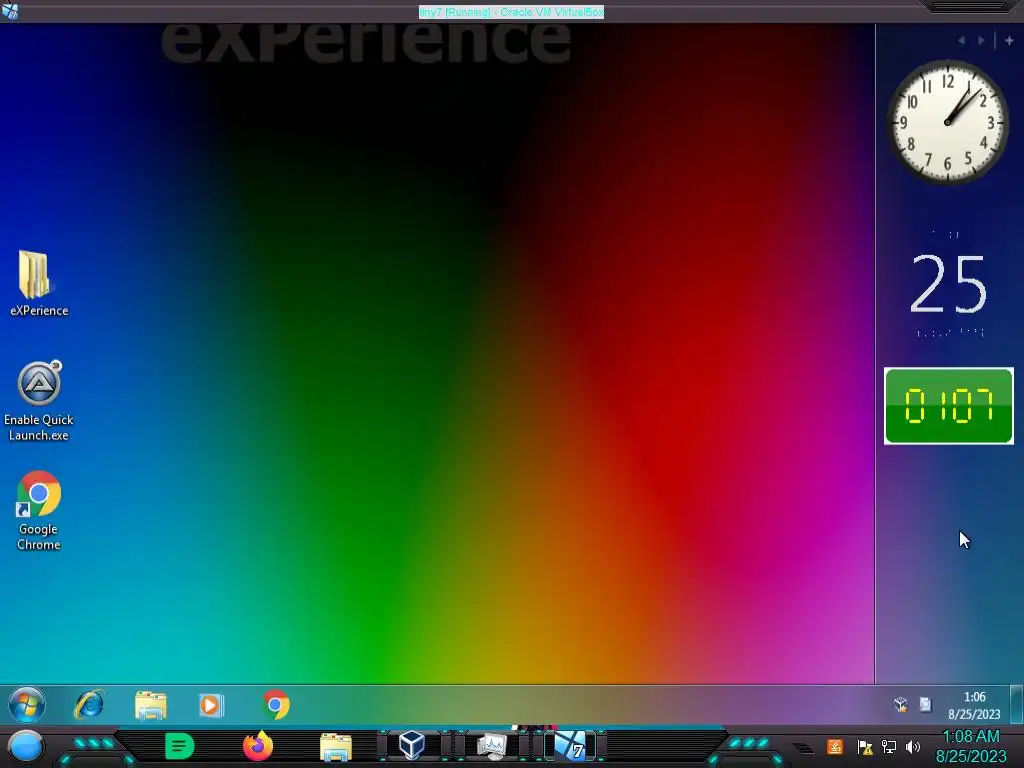Launch Internet Explorer from guest taskbar
The width and height of the screenshot is (1024, 768).
(89, 705)
